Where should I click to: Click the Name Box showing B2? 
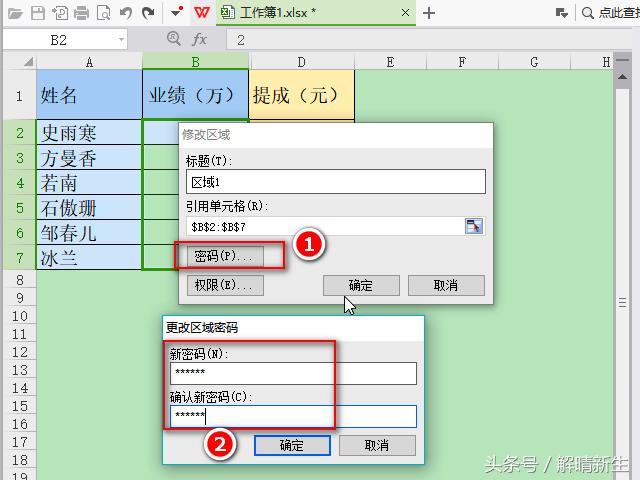click(59, 40)
